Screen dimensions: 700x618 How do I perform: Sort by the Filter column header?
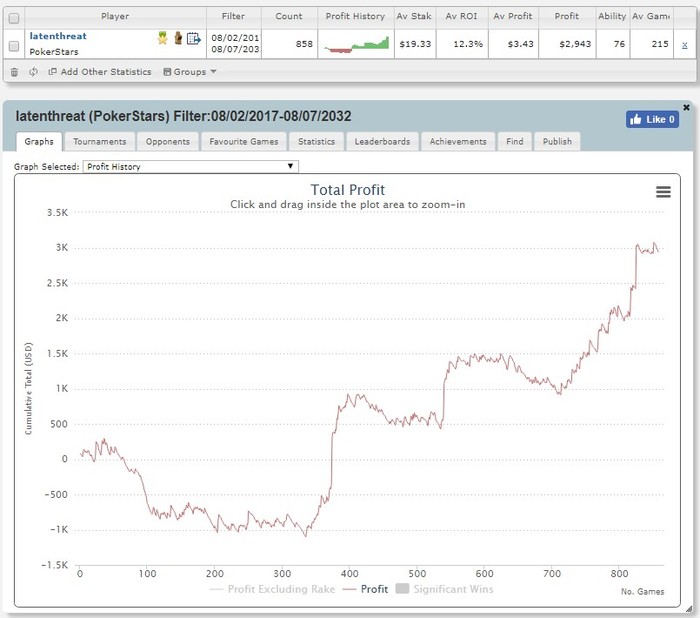tap(233, 17)
